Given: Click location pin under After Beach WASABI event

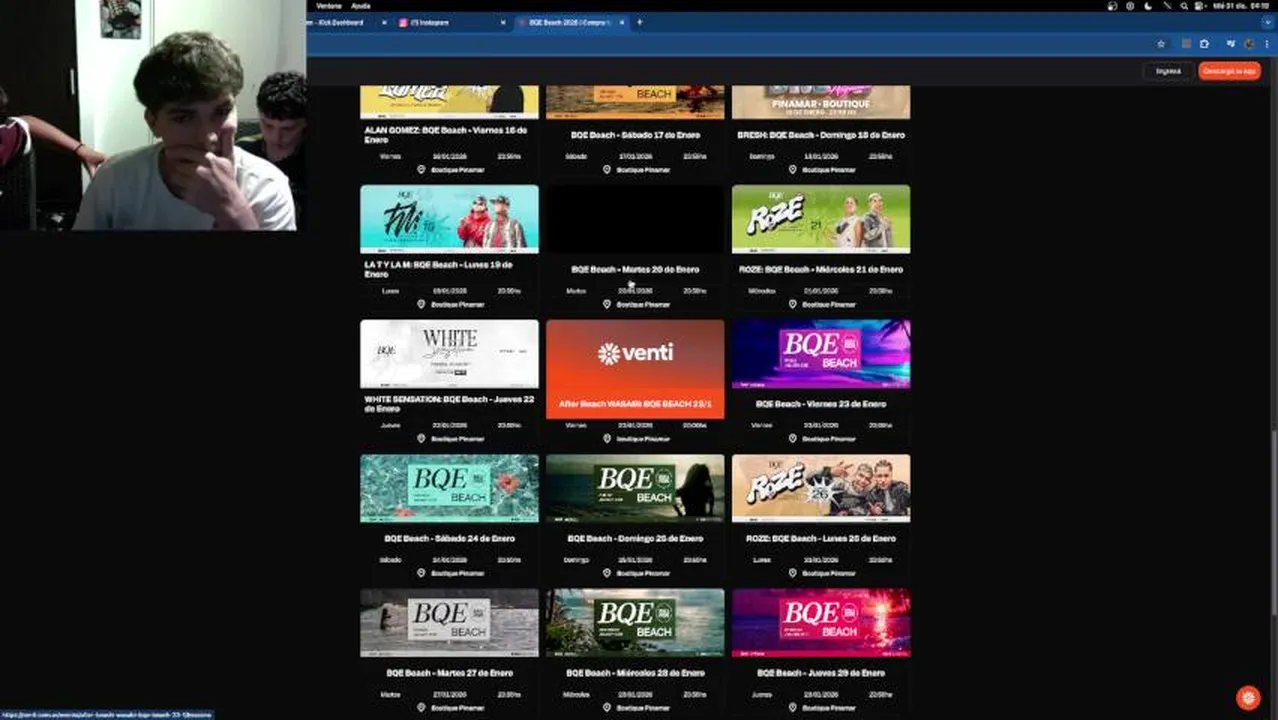Looking at the screenshot, I should click(x=607, y=439).
